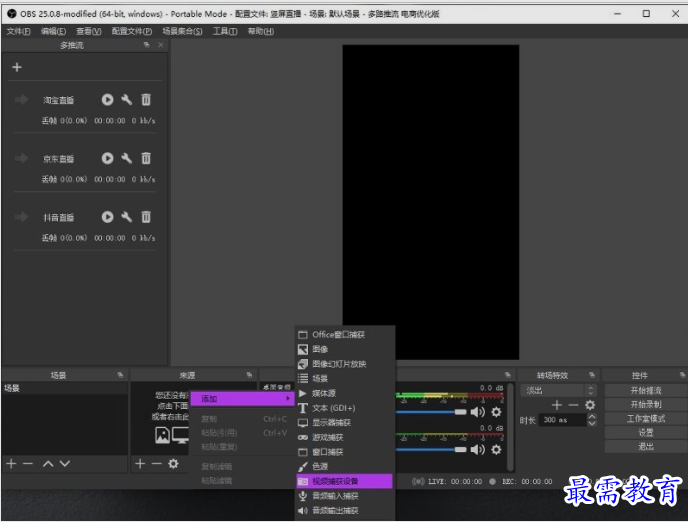This screenshot has width=688, height=522.
Task: Start the 京东直播 stream play icon
Action: 108,158
